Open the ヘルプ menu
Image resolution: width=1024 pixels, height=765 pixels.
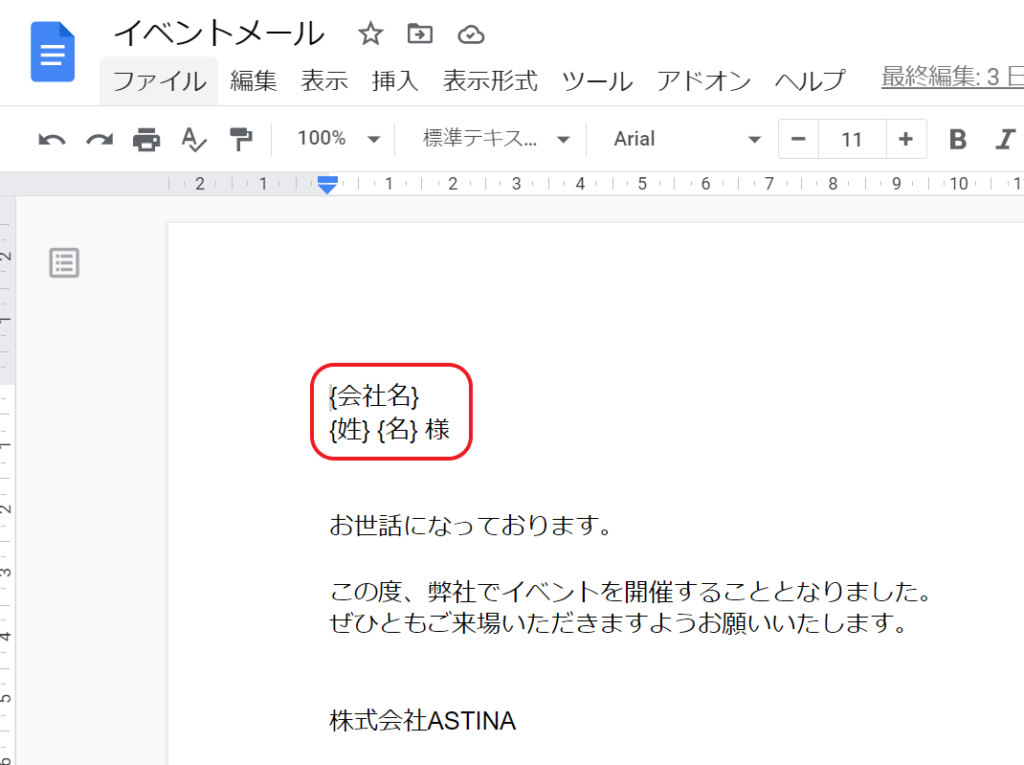tap(810, 81)
